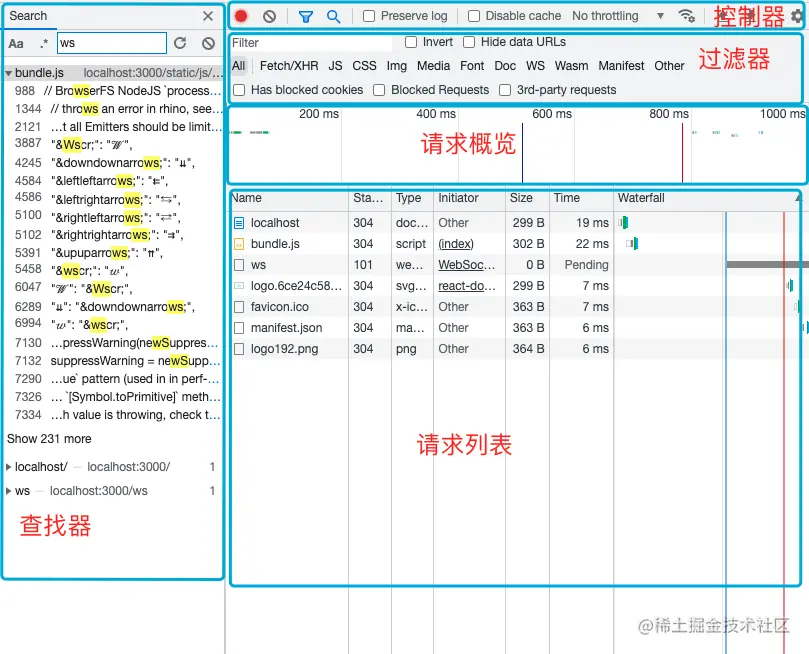Collapse bundle.js search results
Viewport: 809px width, 654px height.
pos(8,73)
